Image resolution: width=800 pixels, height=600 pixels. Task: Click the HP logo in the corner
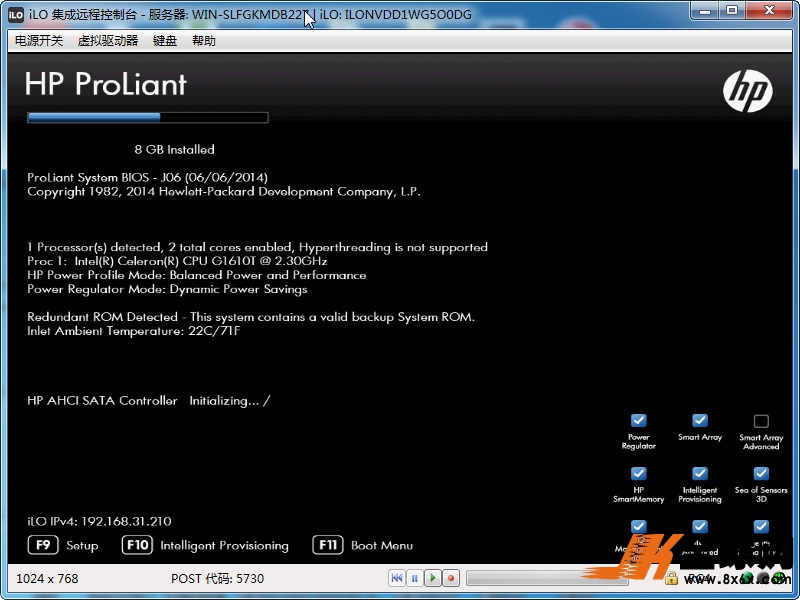[x=747, y=92]
